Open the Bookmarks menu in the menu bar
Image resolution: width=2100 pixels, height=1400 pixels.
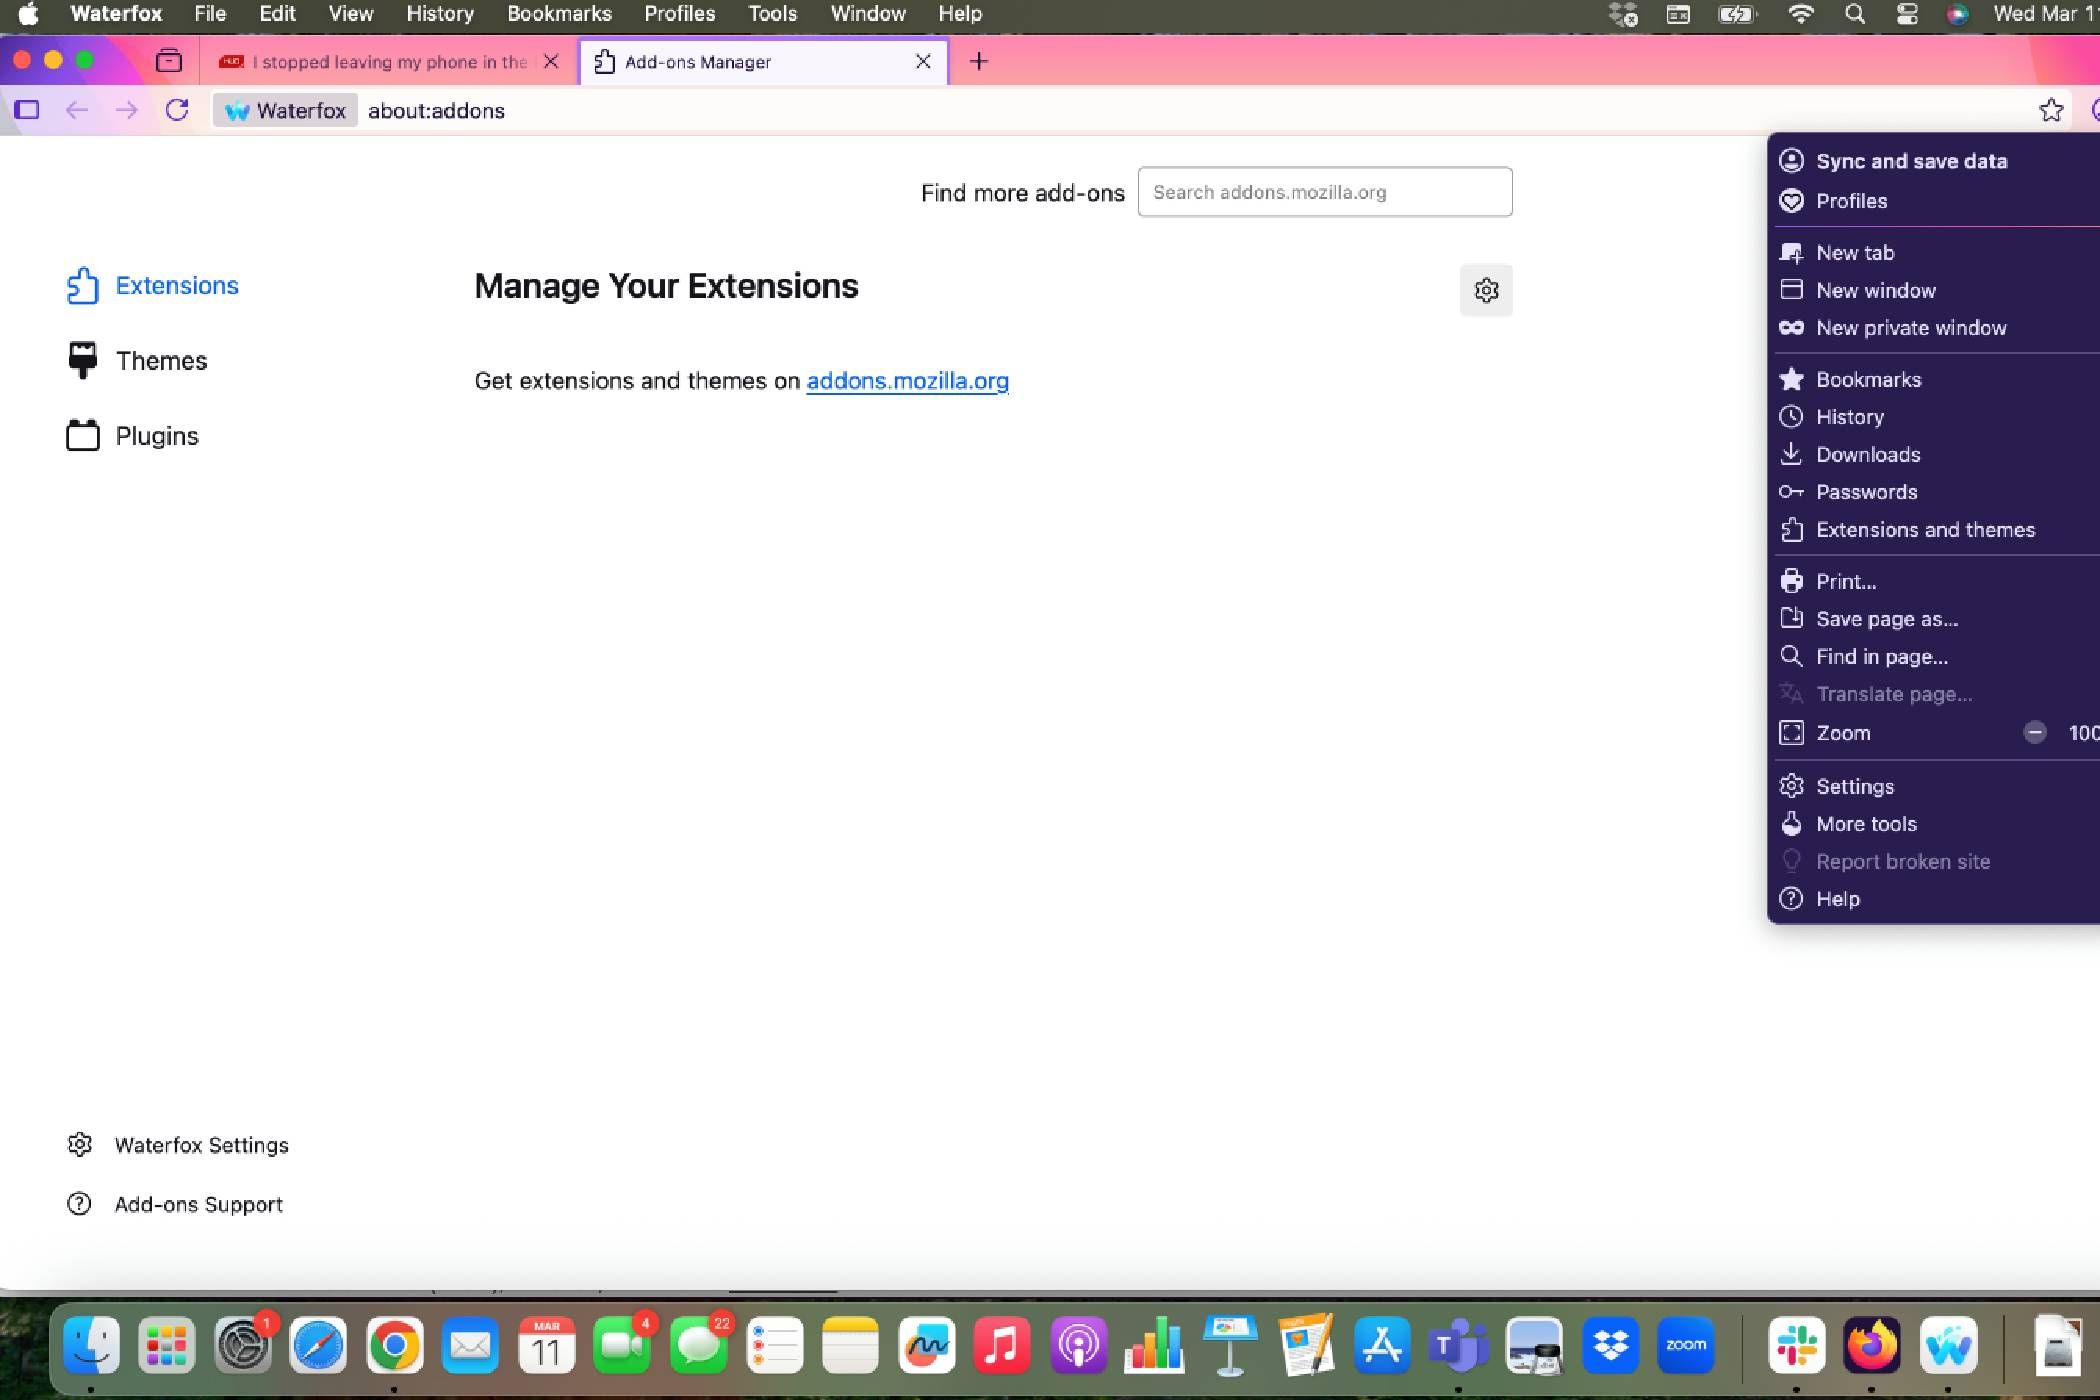tap(559, 14)
